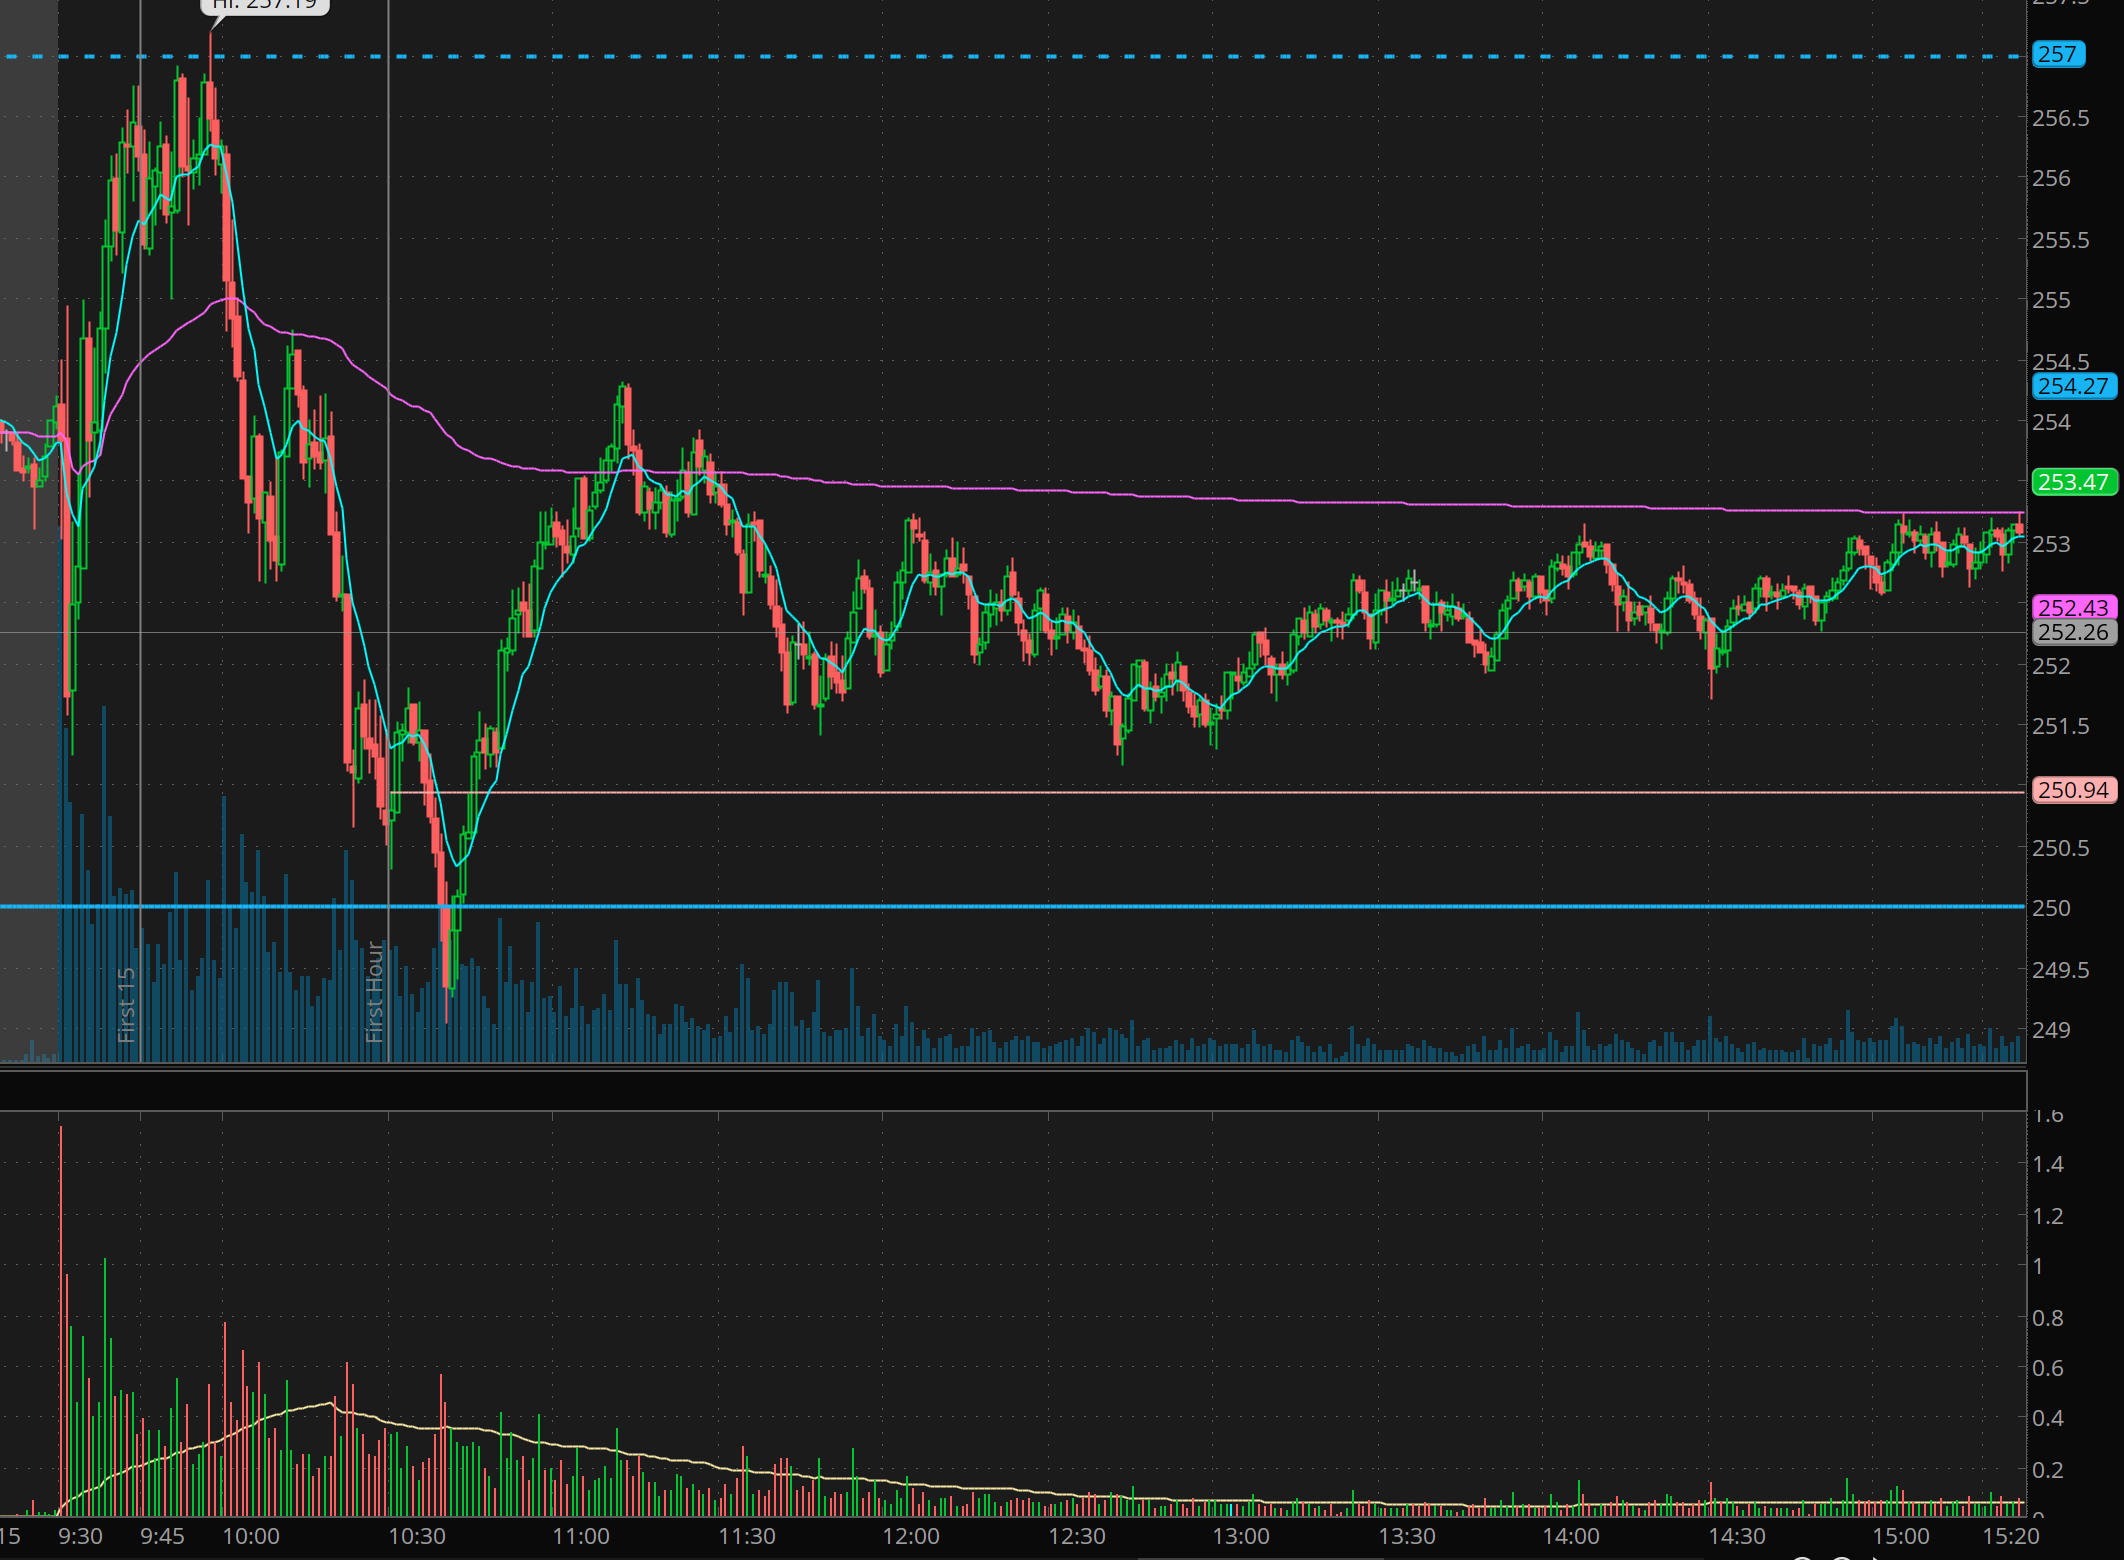Select the pink 250.94 price level tag

(2073, 790)
